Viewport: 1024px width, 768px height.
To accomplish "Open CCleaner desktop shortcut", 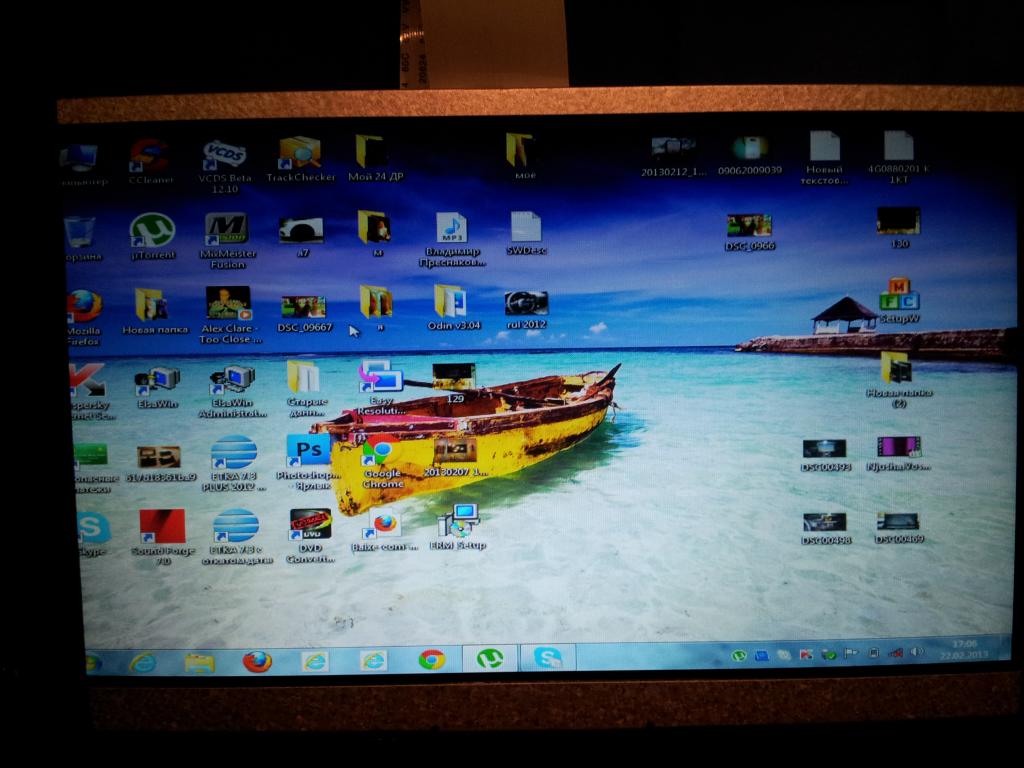I will click(150, 156).
